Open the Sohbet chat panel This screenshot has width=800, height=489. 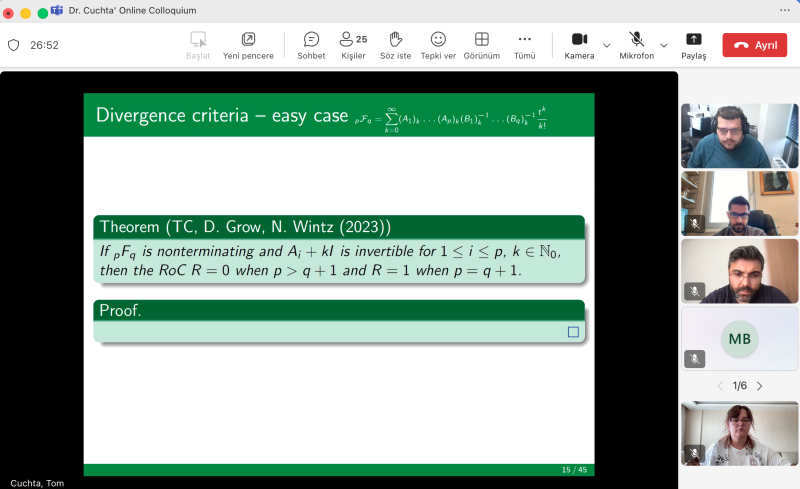coord(311,45)
